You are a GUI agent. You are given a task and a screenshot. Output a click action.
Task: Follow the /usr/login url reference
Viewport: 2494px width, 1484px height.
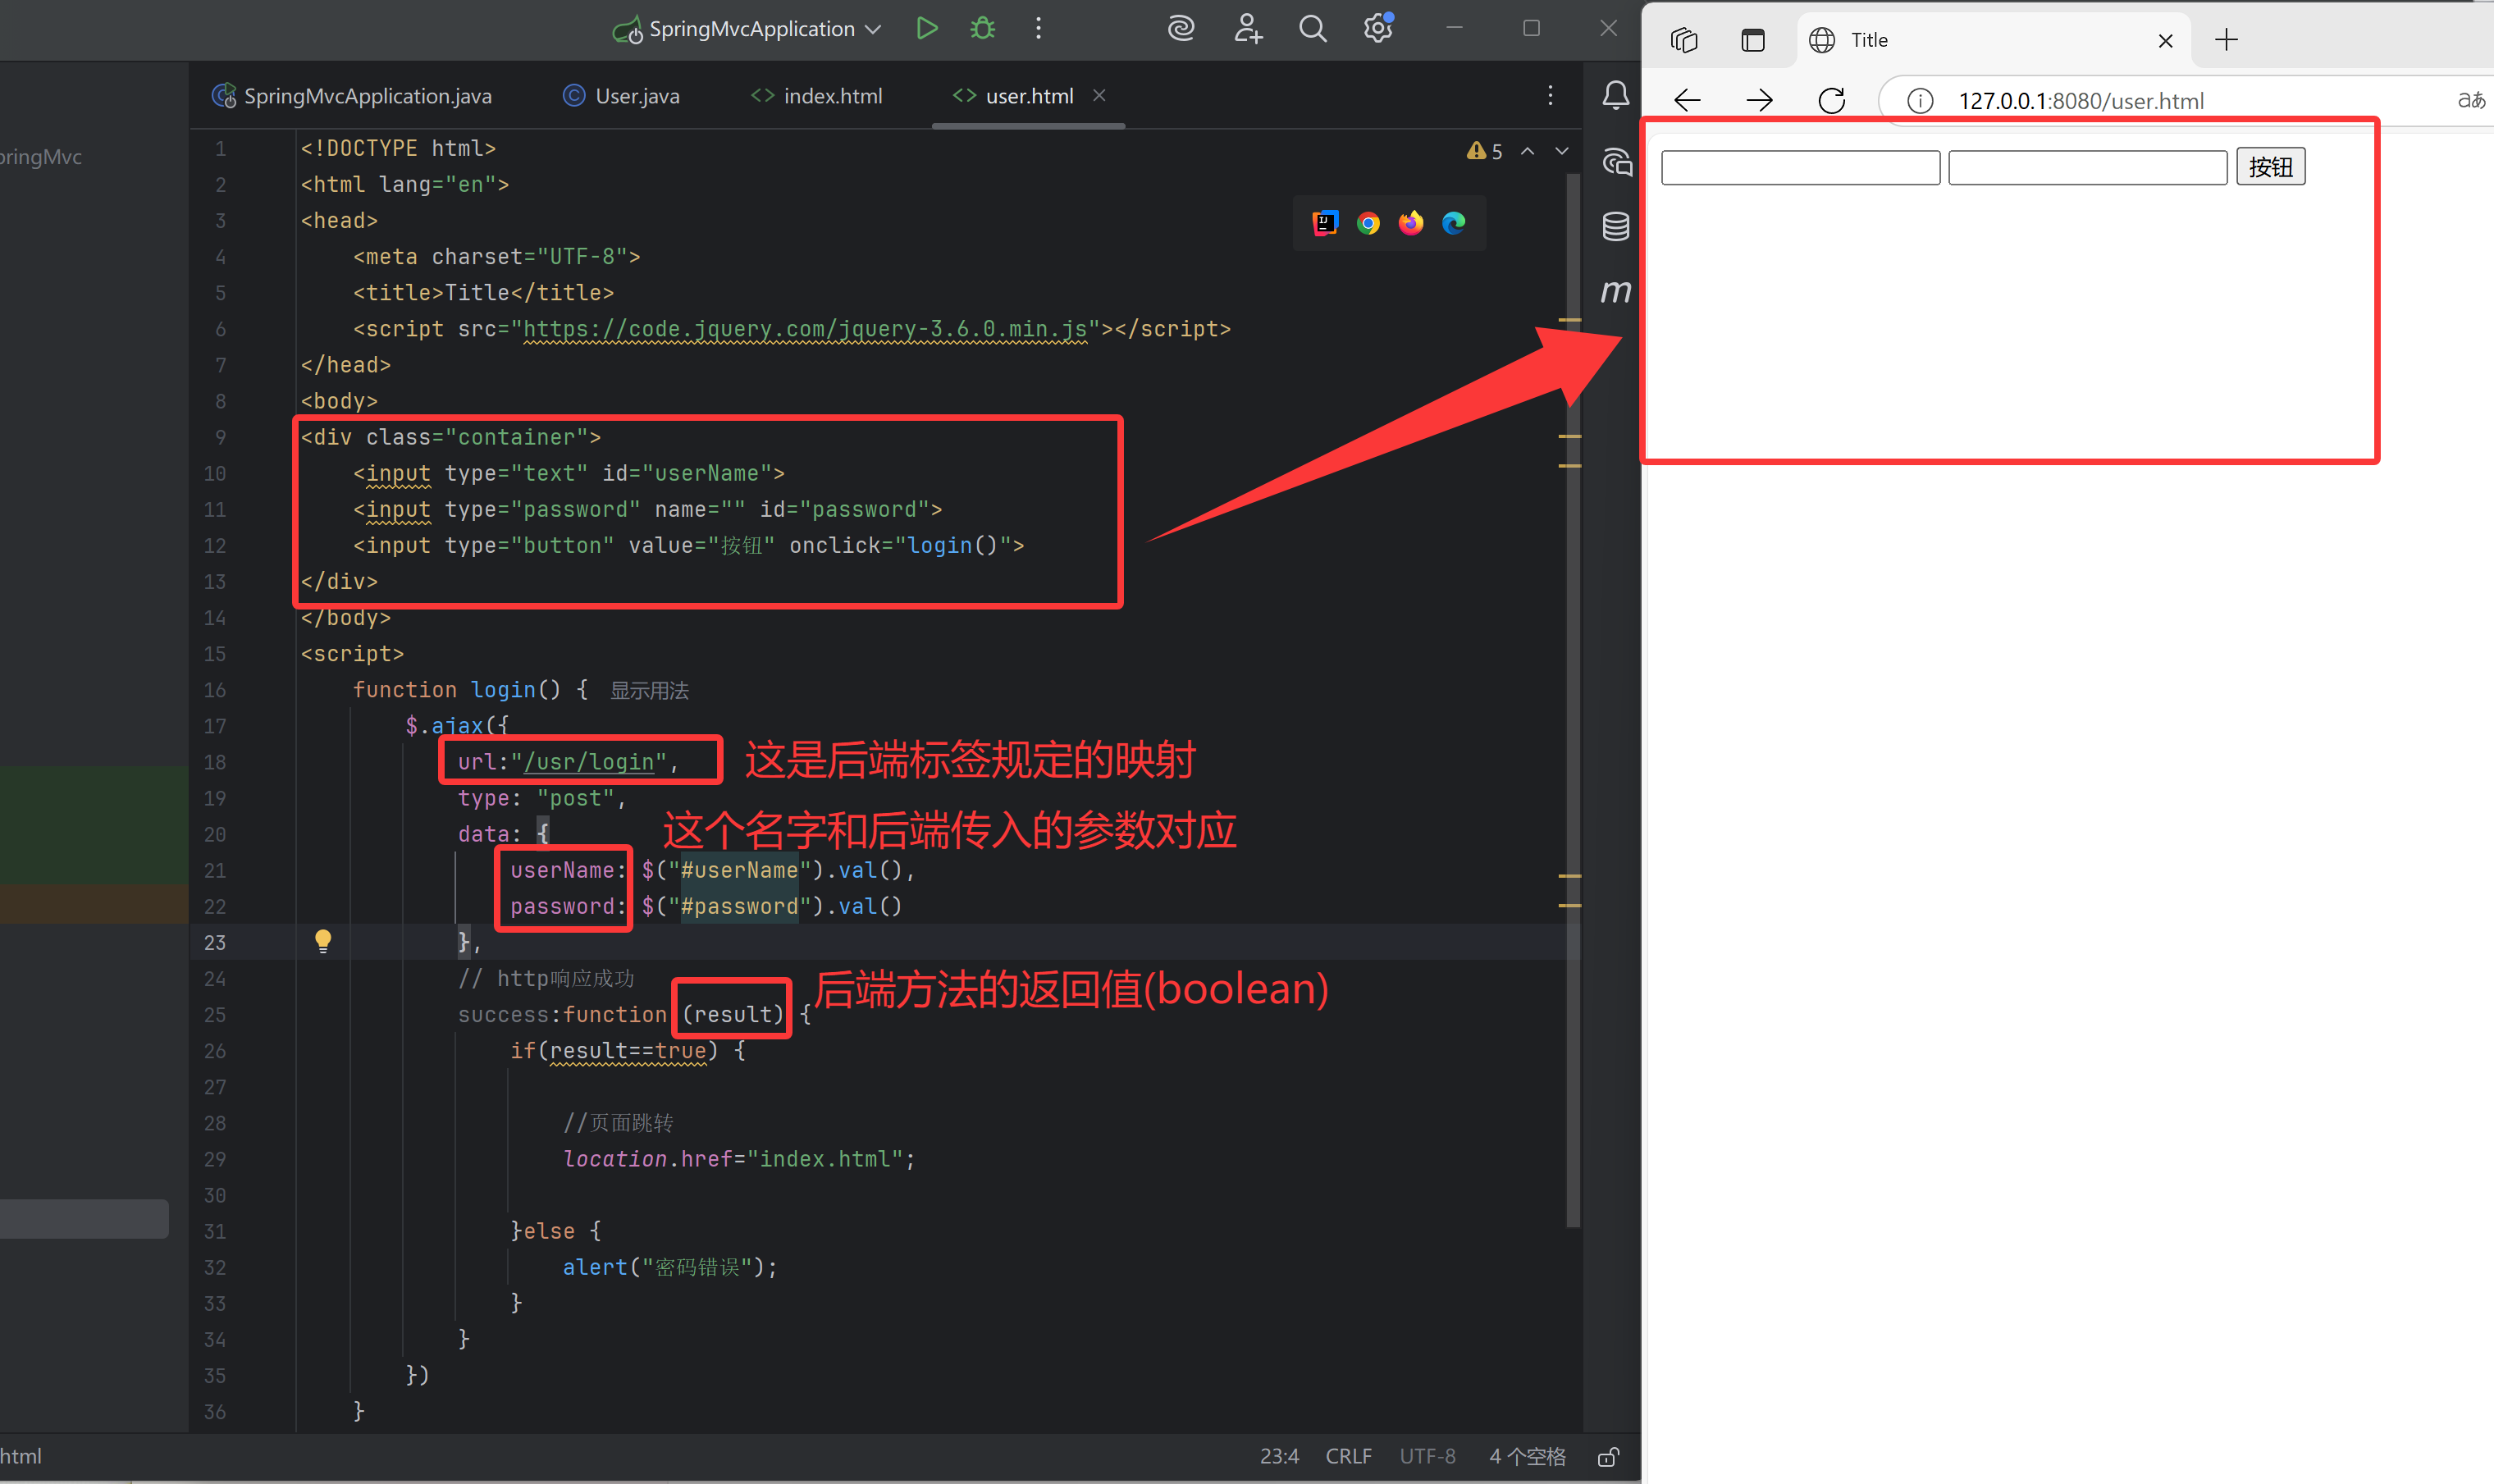[588, 762]
